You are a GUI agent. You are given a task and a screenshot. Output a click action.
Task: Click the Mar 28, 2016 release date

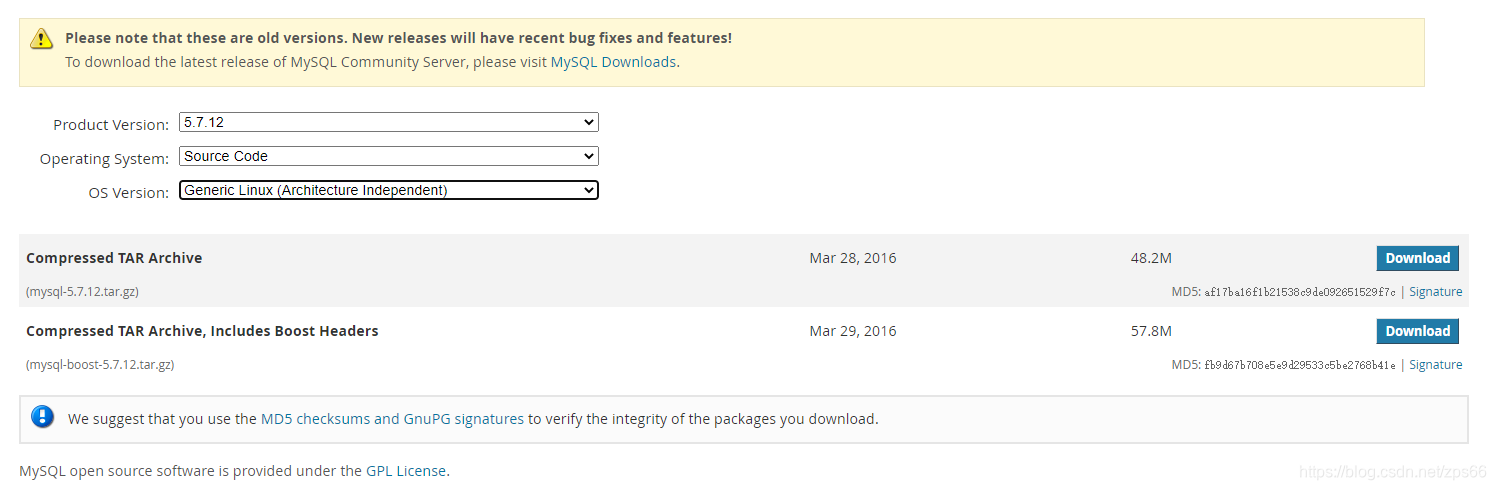pyautogui.click(x=853, y=258)
